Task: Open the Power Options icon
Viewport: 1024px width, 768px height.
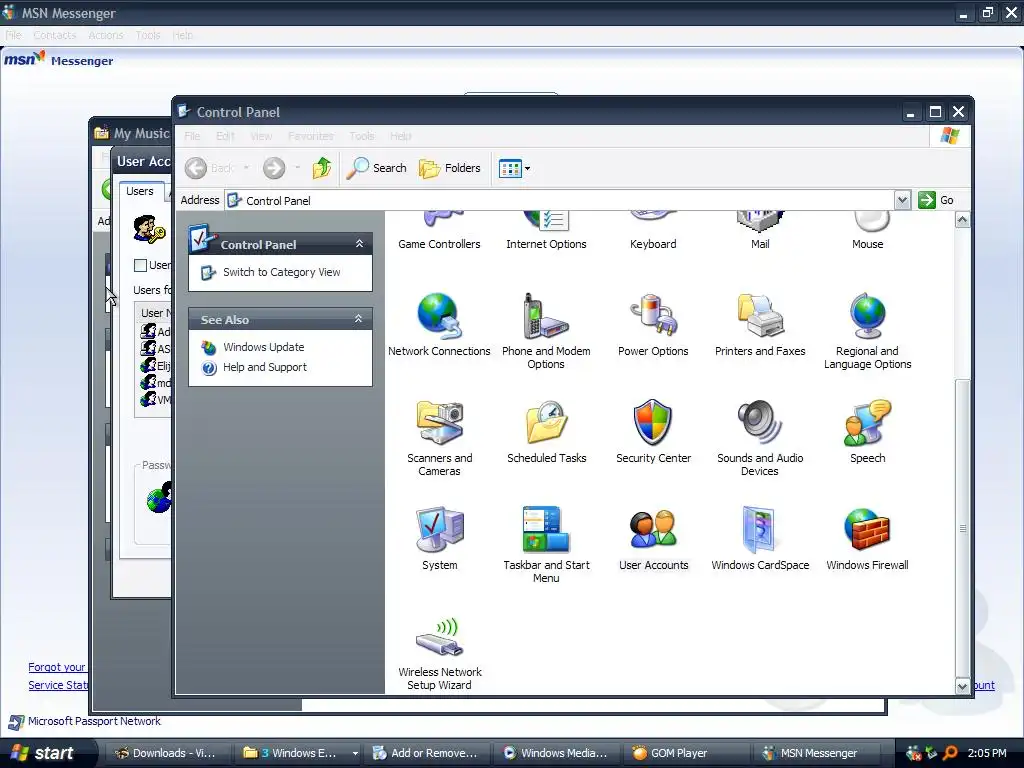Action: point(653,325)
